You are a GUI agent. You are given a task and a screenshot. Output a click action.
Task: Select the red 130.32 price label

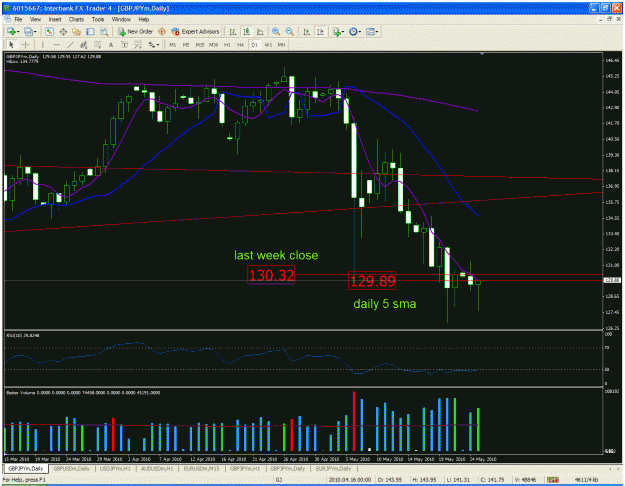(x=271, y=275)
